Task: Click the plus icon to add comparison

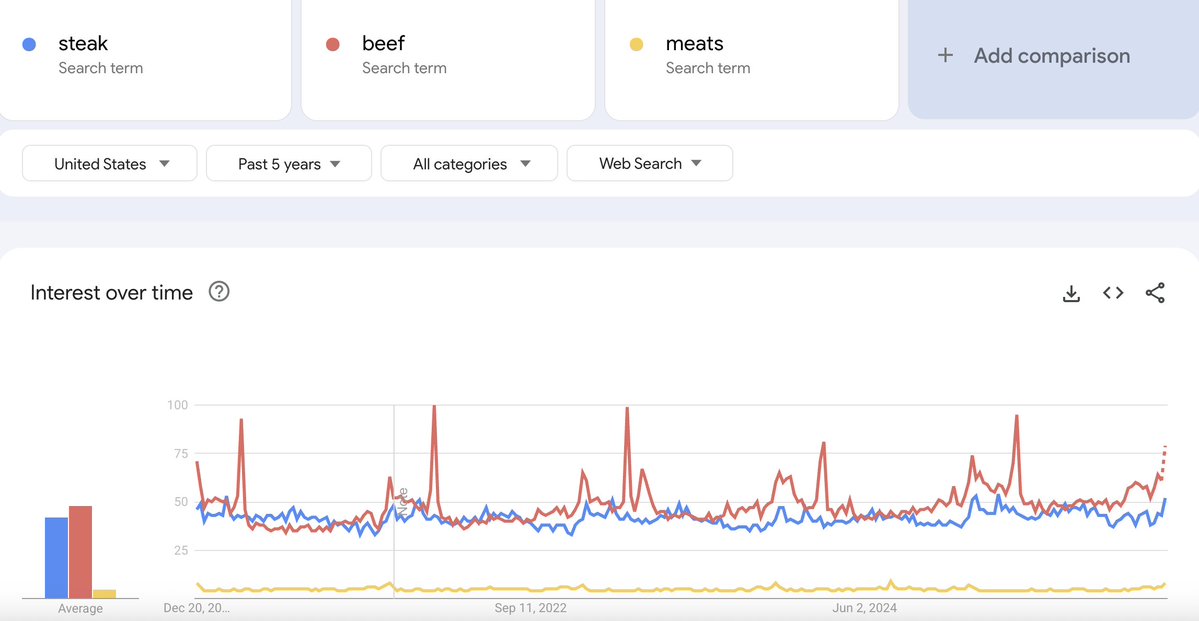Action: (945, 56)
